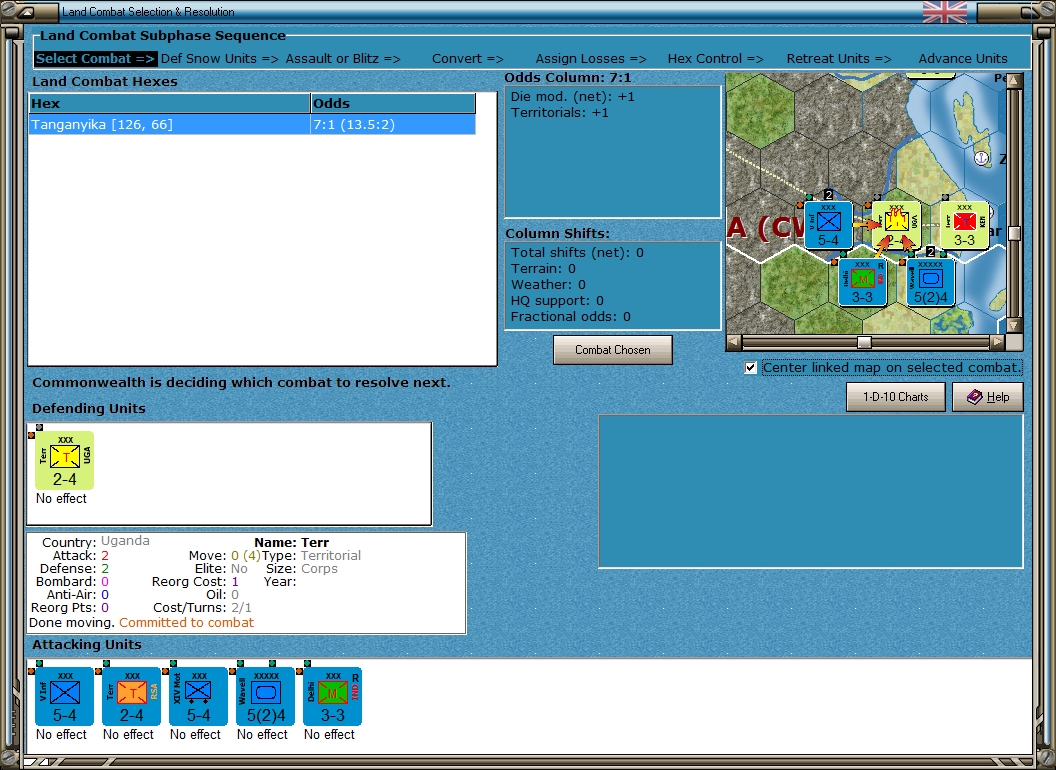This screenshot has width=1056, height=770.
Task: Click the stack count 2 marker above Wavell
Action: [x=930, y=252]
